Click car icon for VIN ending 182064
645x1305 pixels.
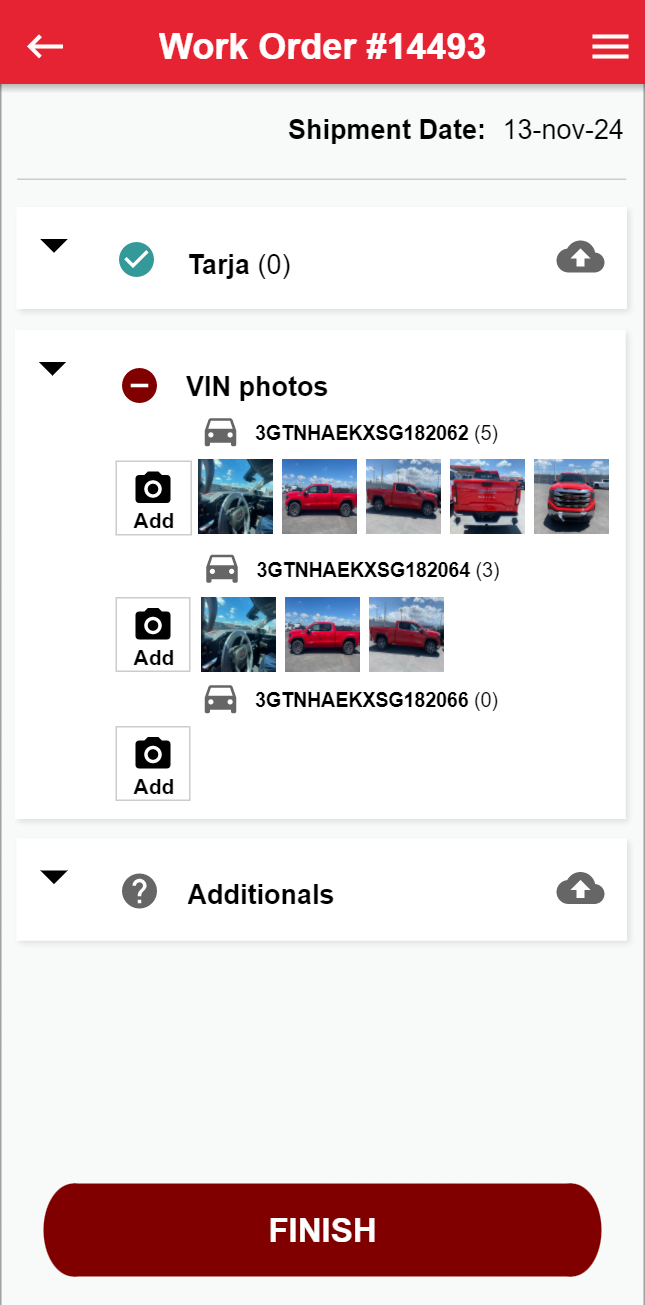click(222, 569)
